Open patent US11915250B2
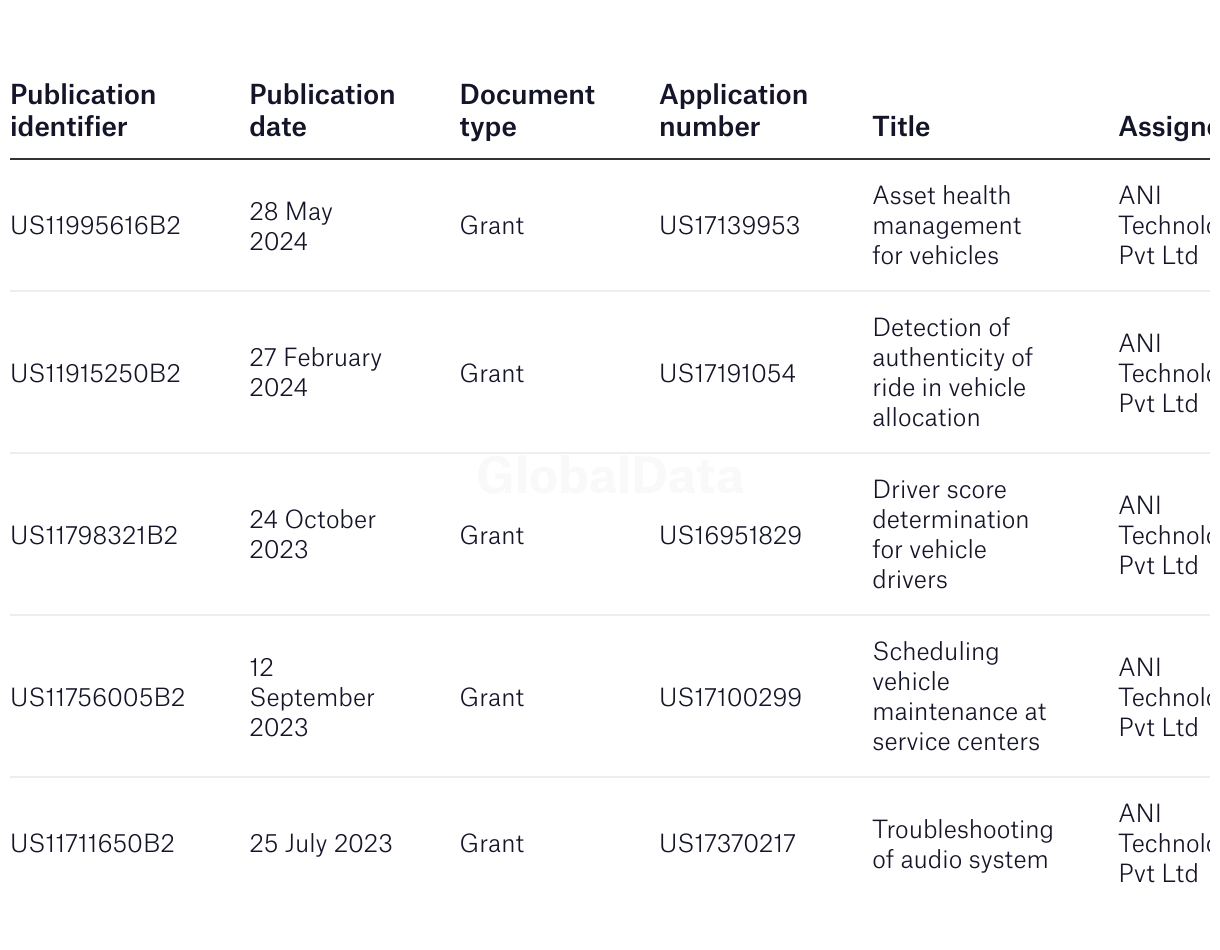The height and width of the screenshot is (950, 1220). 95,374
